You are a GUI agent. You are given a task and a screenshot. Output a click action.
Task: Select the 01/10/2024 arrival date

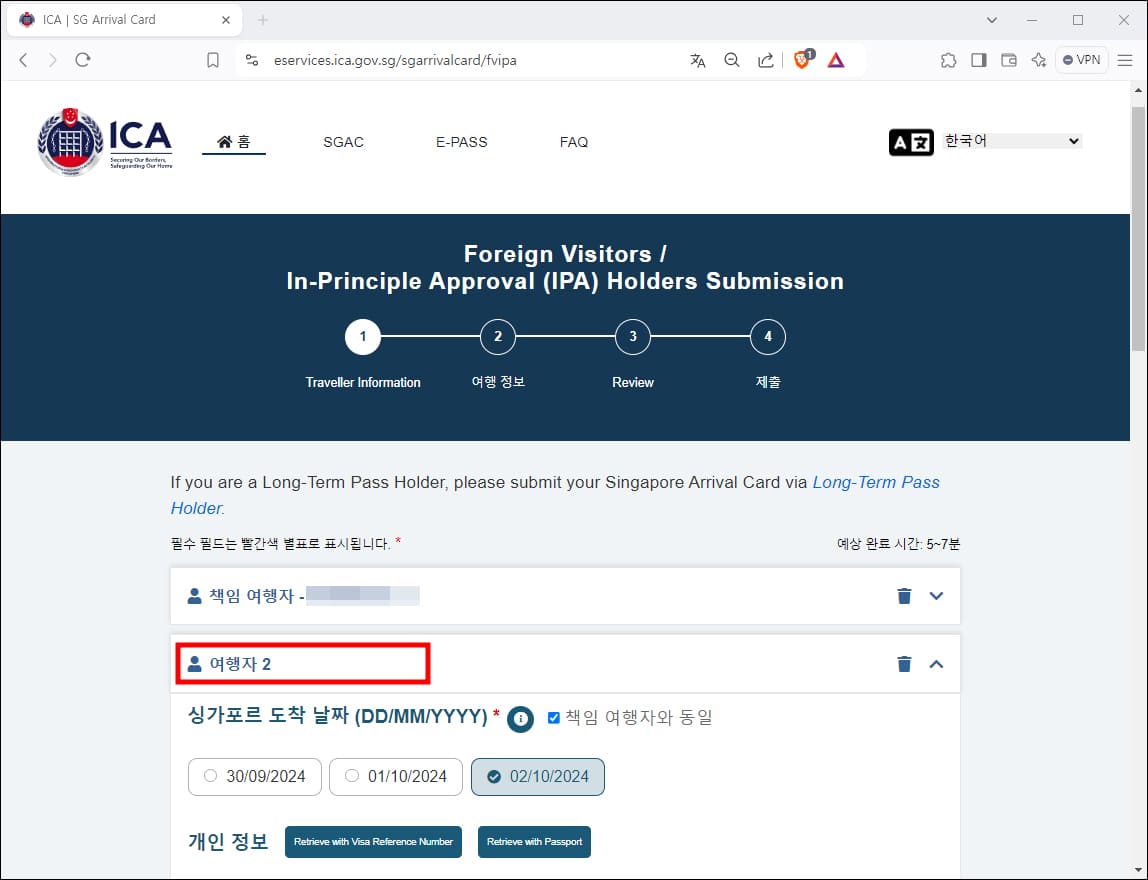pyautogui.click(x=395, y=777)
